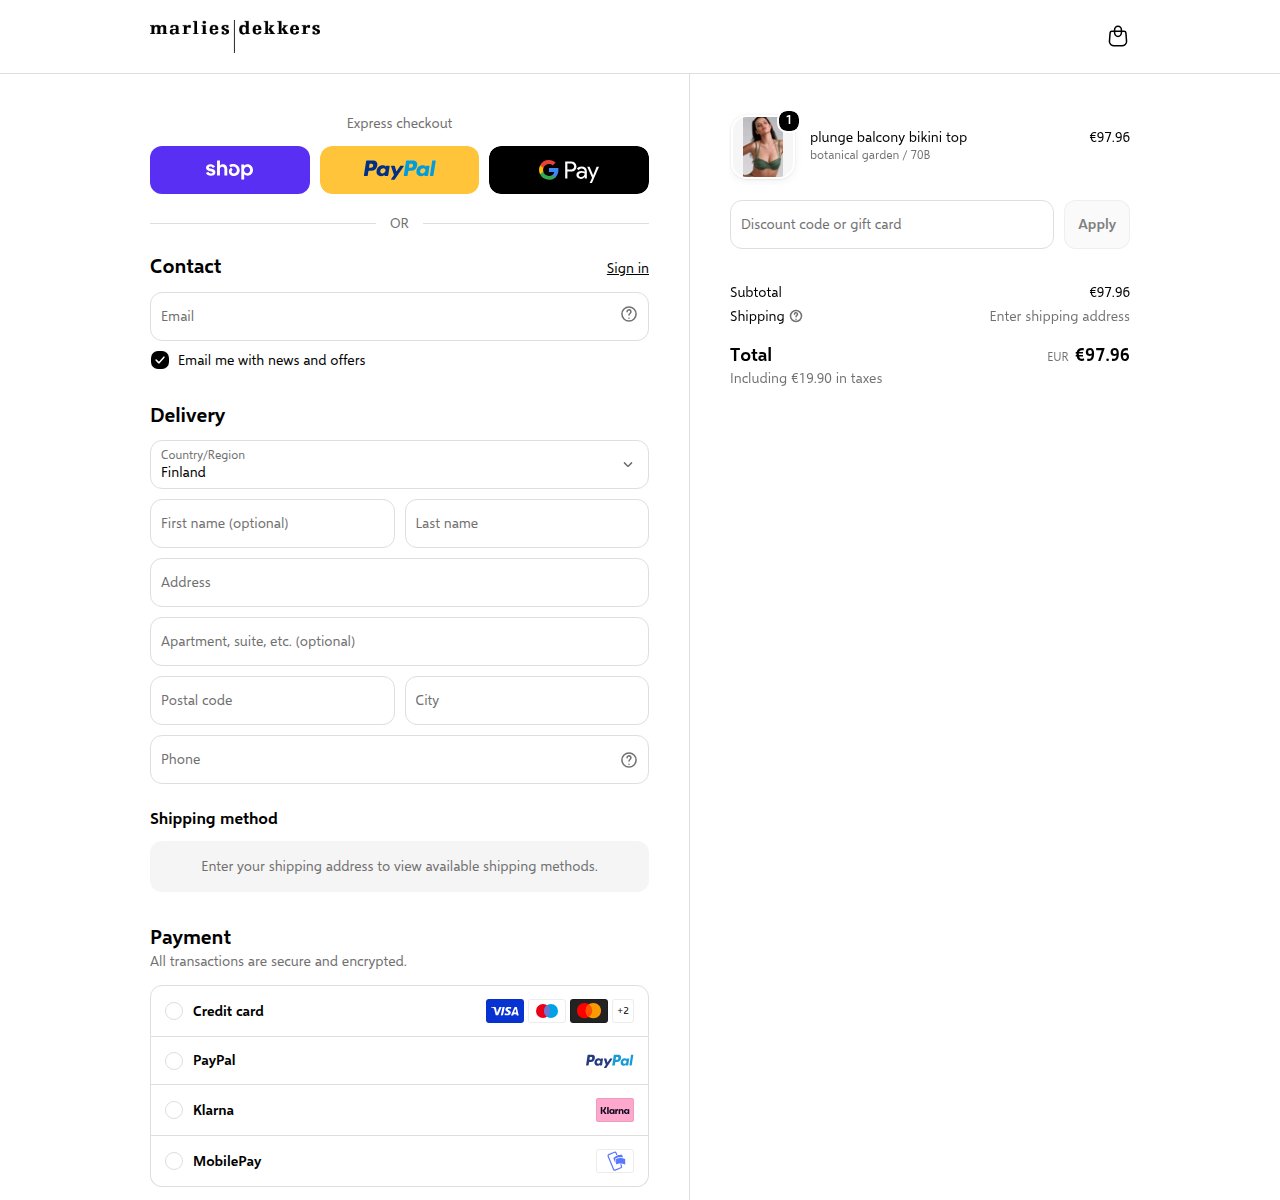Click the shipping info question icon
The height and width of the screenshot is (1200, 1280).
tap(796, 316)
